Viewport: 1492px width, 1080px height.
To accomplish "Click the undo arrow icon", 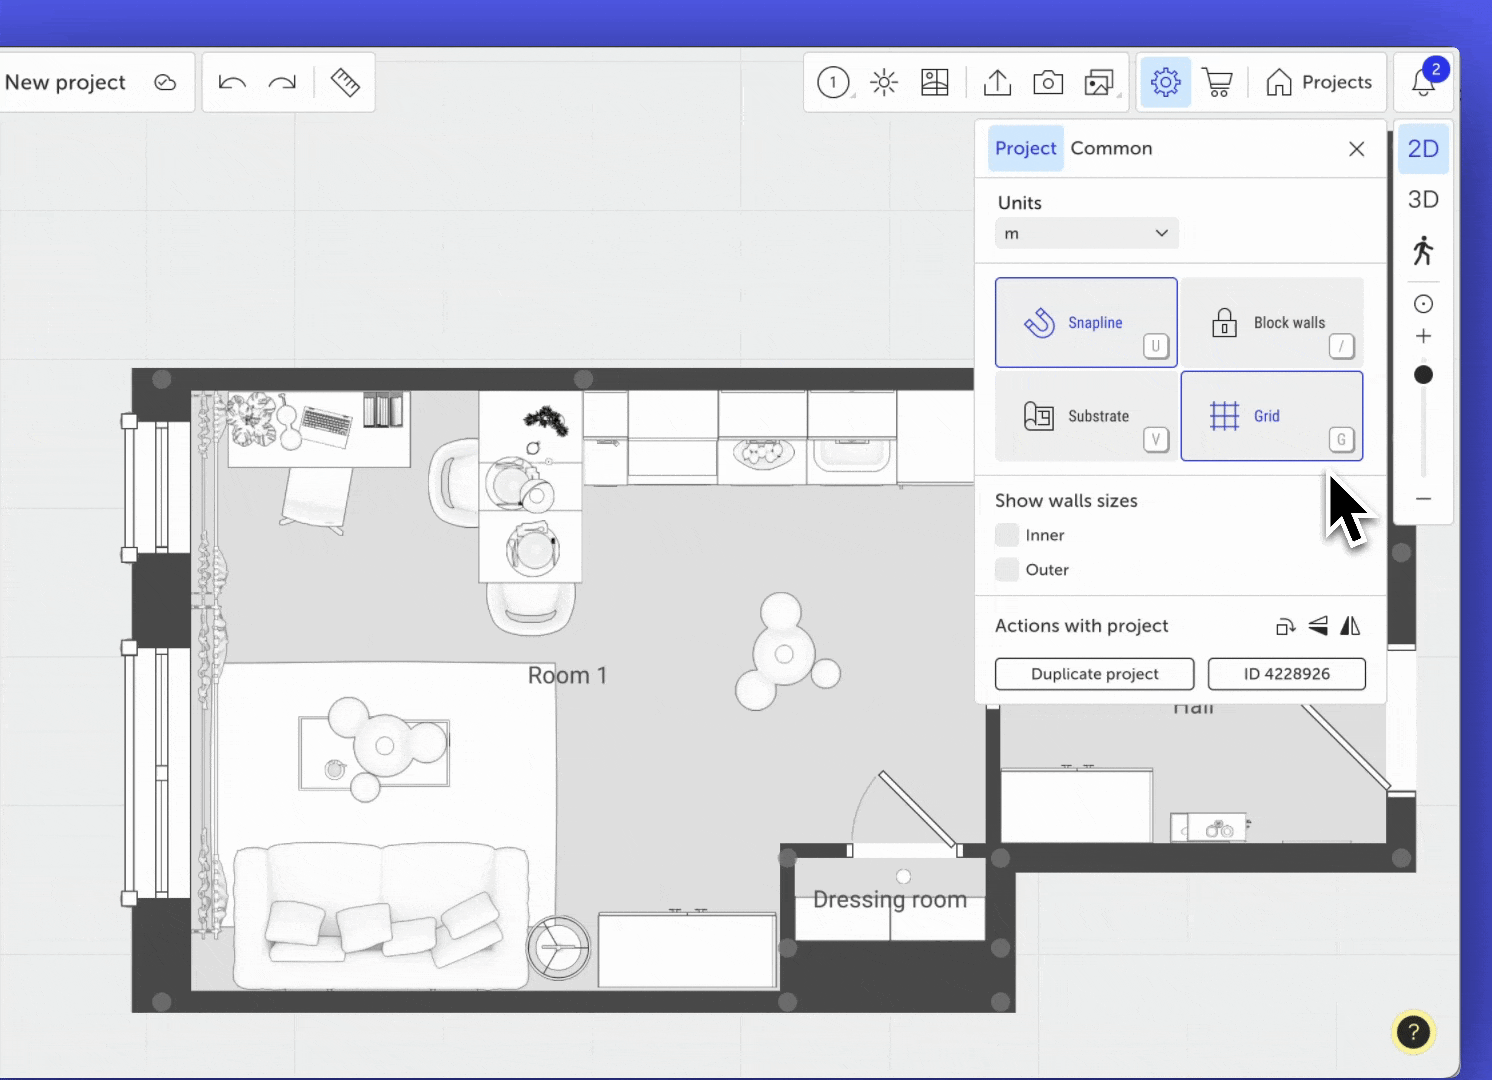I will pyautogui.click(x=232, y=82).
